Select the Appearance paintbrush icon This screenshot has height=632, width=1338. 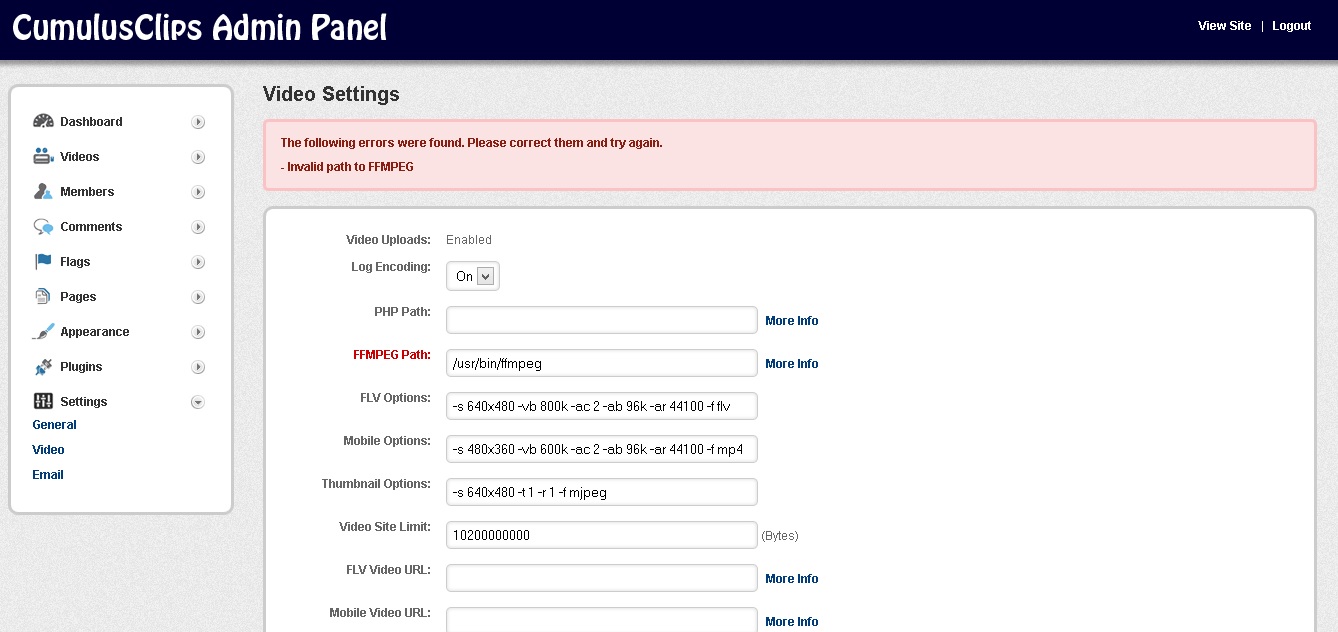pos(42,331)
